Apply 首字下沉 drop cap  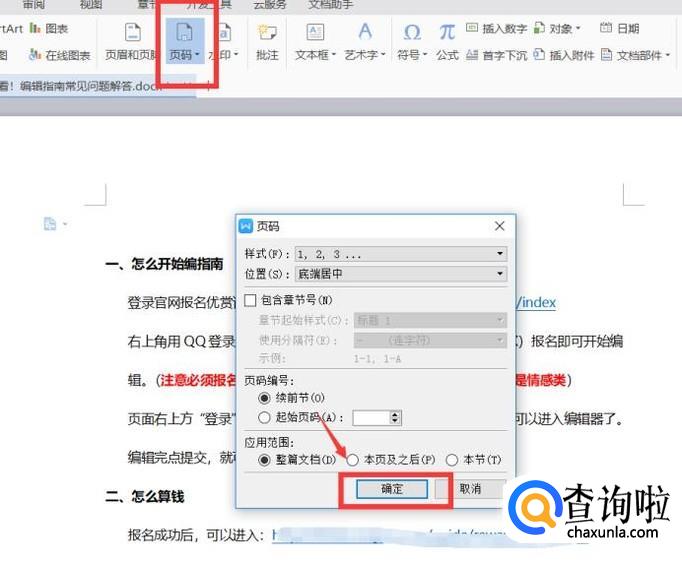pos(496,55)
